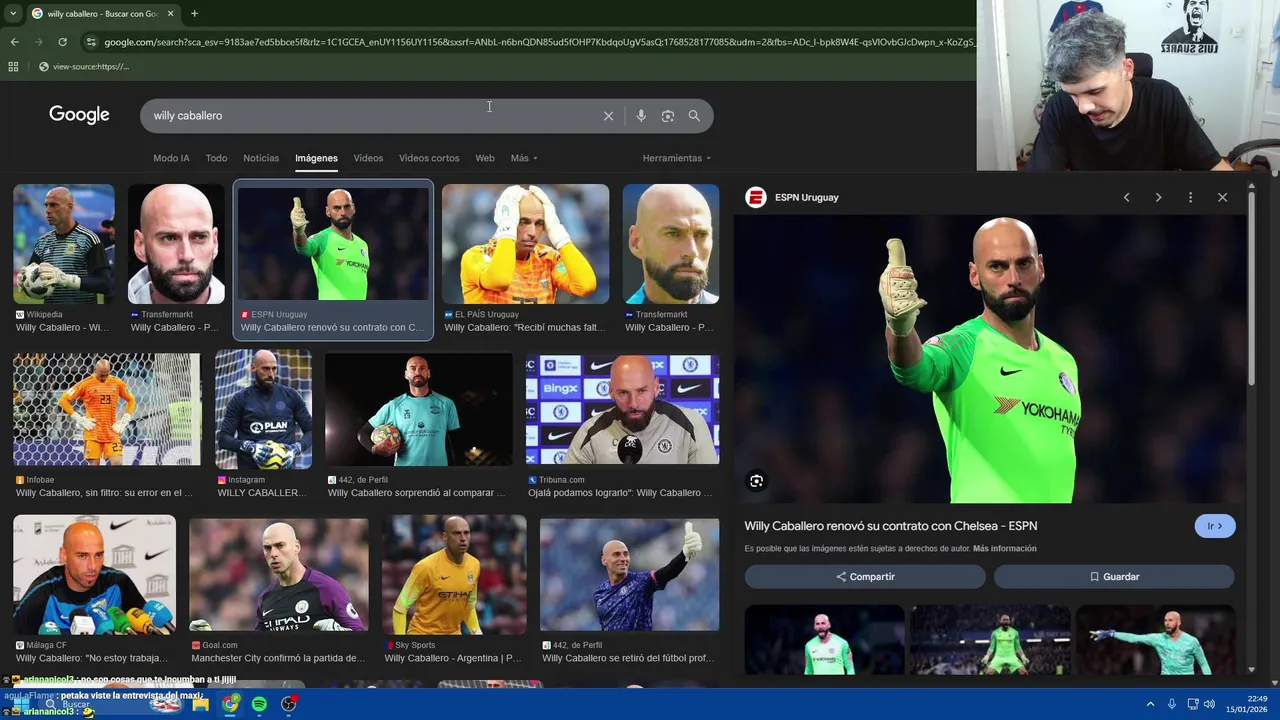This screenshot has width=1280, height=720.
Task: Open the Sky Sports Argentina image result
Action: click(x=454, y=575)
